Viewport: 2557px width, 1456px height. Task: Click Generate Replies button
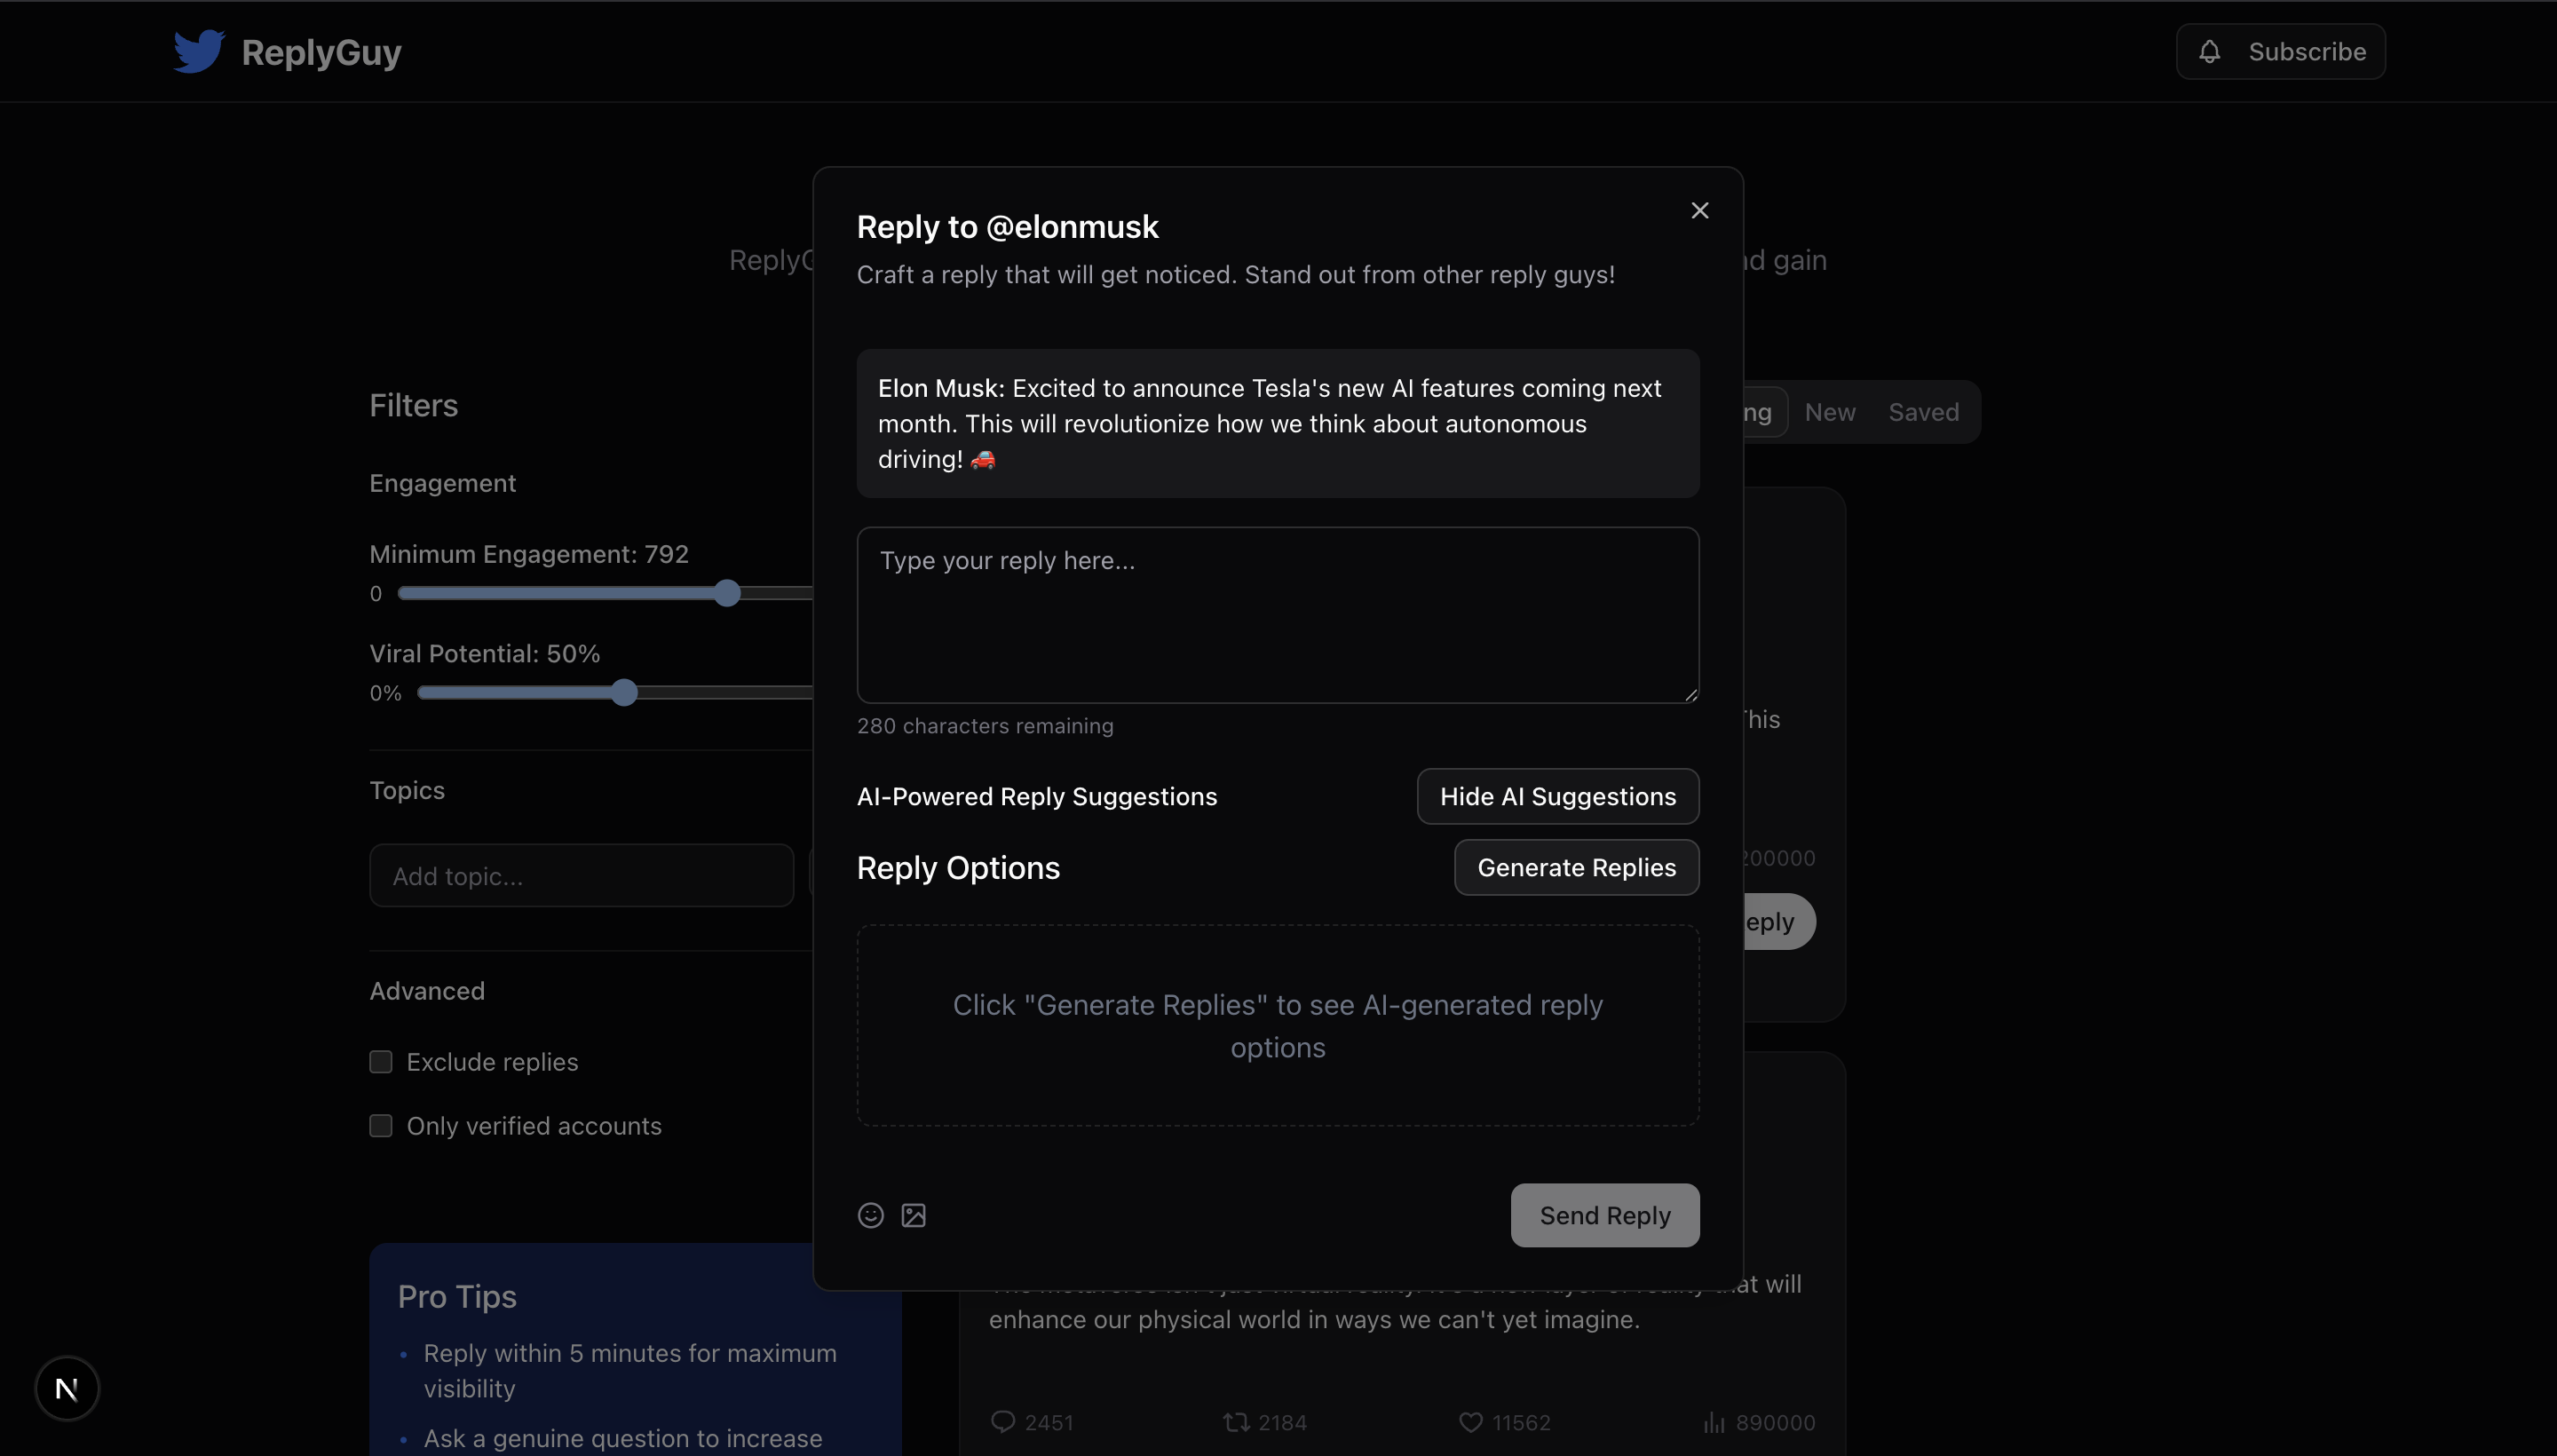[1576, 867]
